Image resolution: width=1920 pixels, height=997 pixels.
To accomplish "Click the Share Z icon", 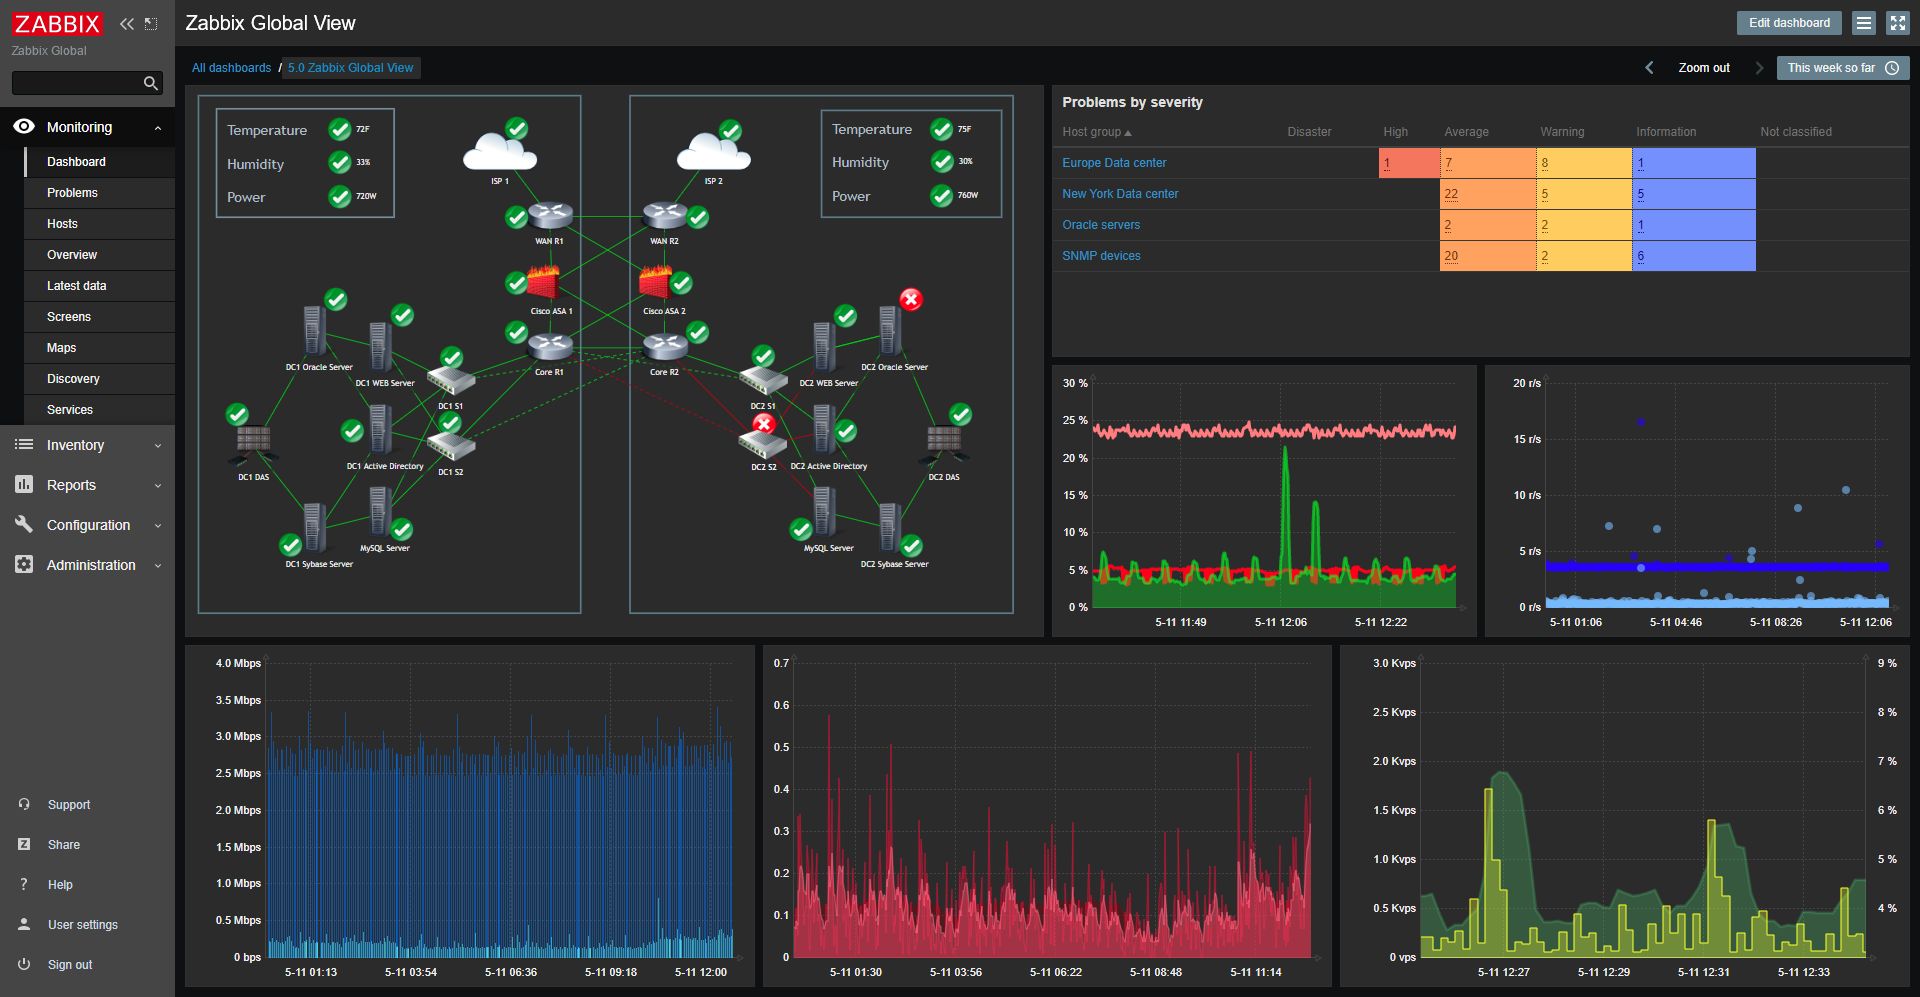I will coord(24,844).
